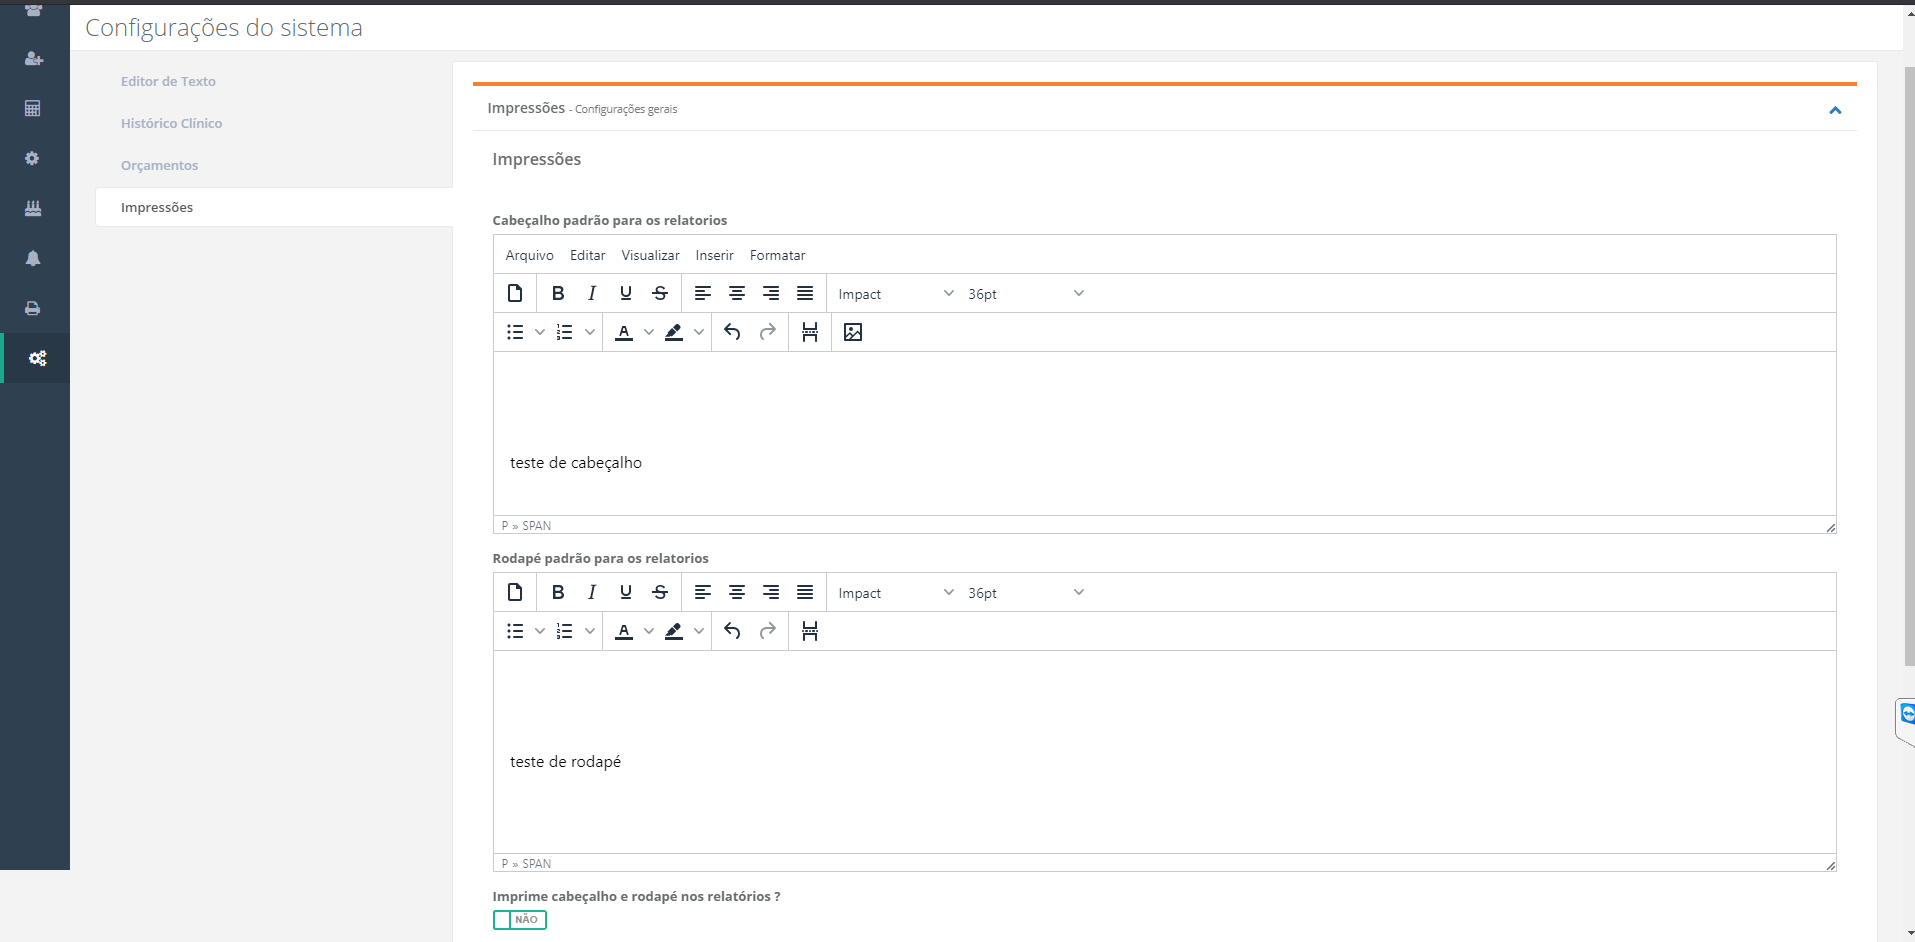The height and width of the screenshot is (942, 1915).
Task: Open the 36pt font size dropdown in footer editor
Action: pyautogui.click(x=1025, y=593)
